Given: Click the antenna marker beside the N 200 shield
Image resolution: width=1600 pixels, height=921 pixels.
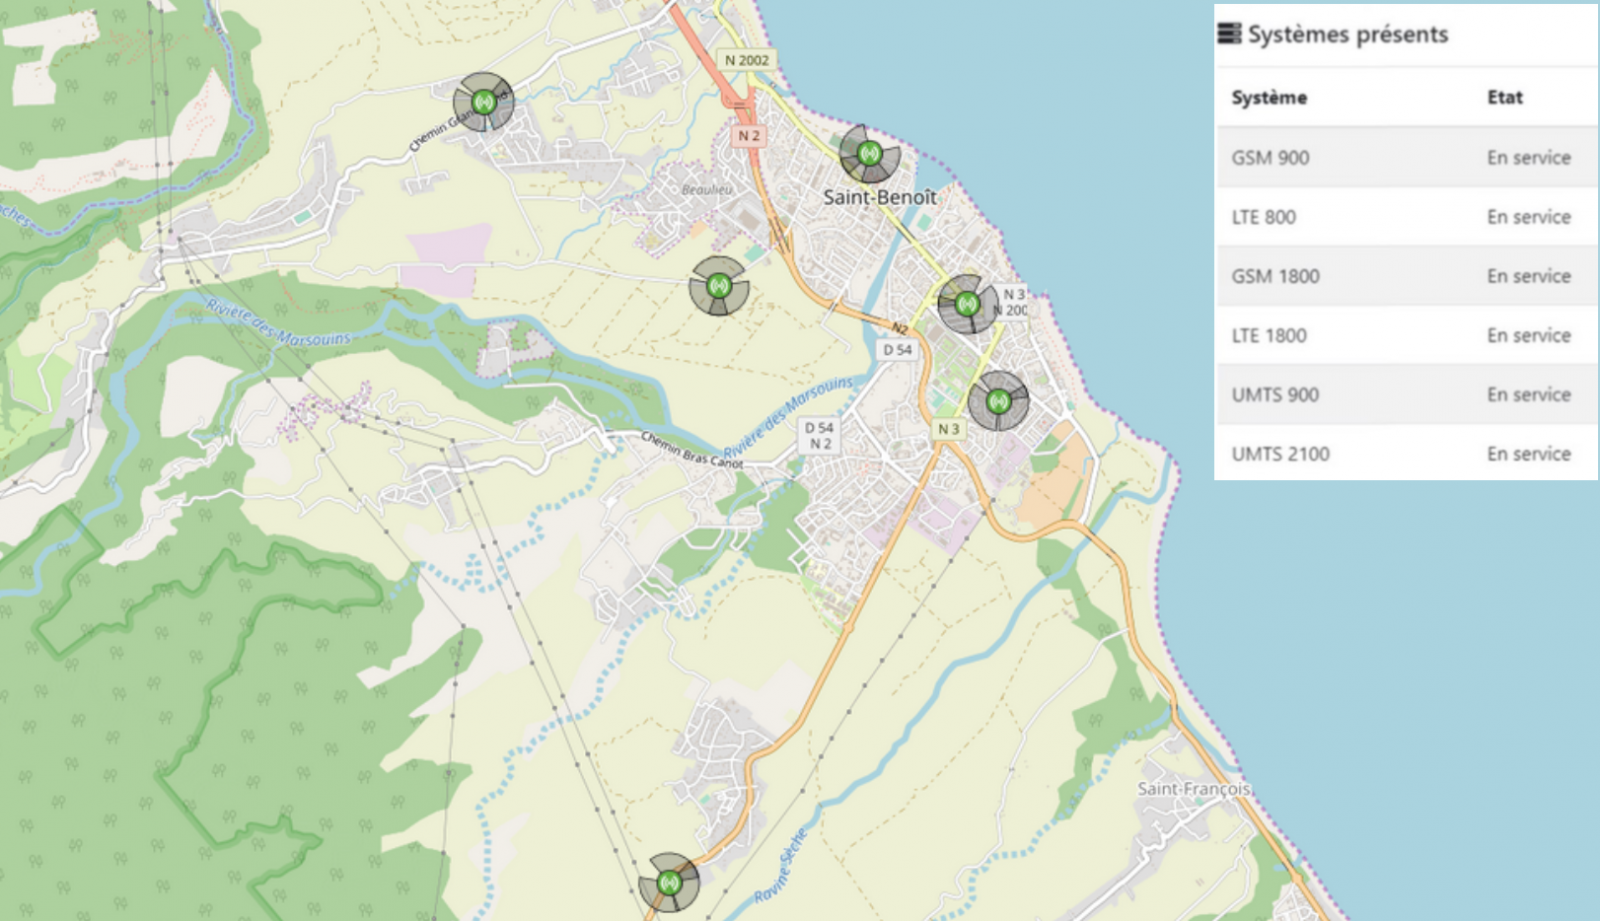Looking at the screenshot, I should pyautogui.click(x=967, y=303).
